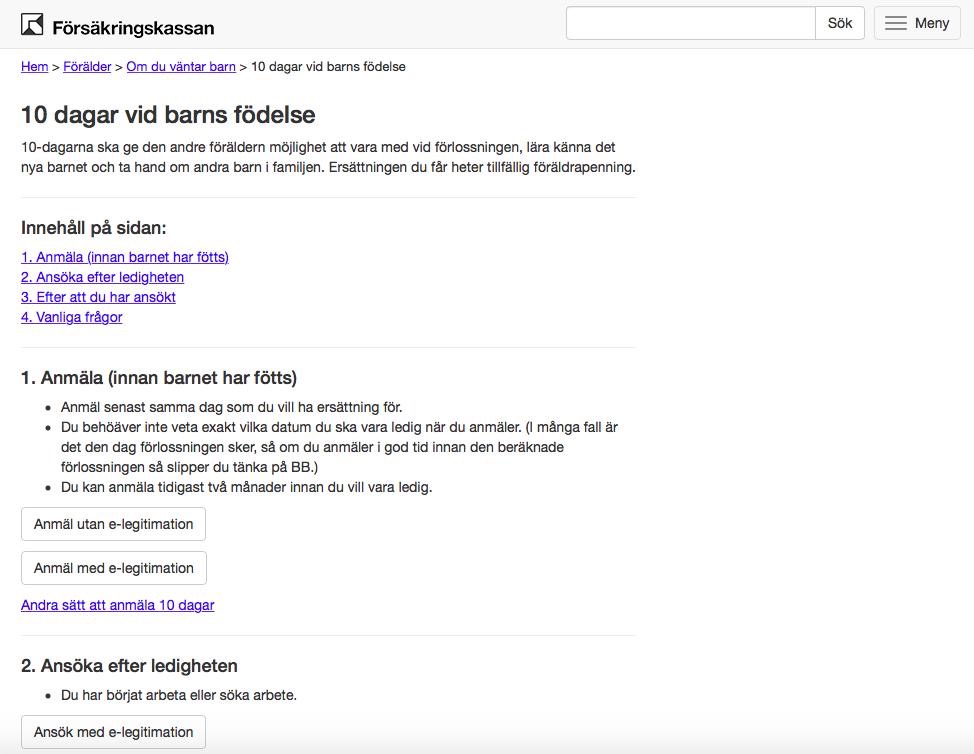
Task: Jump to Vanliga frågor contents link
Action: tap(72, 317)
